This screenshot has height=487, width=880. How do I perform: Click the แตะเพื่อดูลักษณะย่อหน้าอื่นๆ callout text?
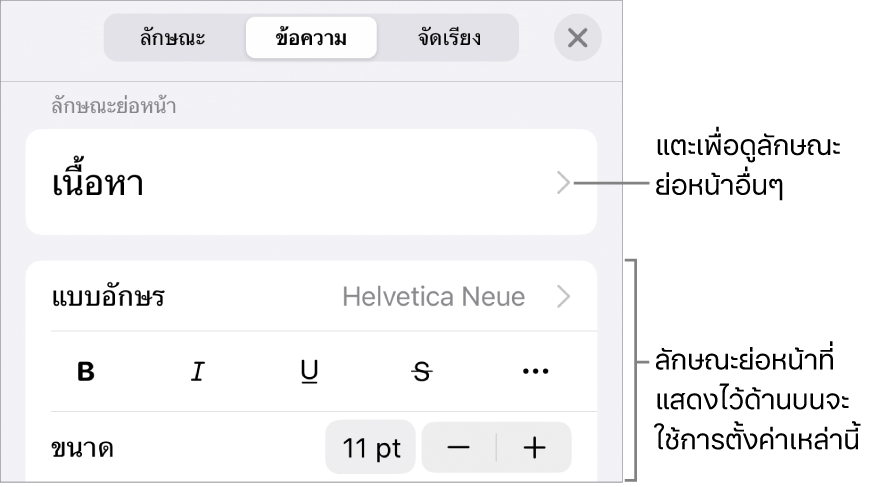tap(748, 166)
